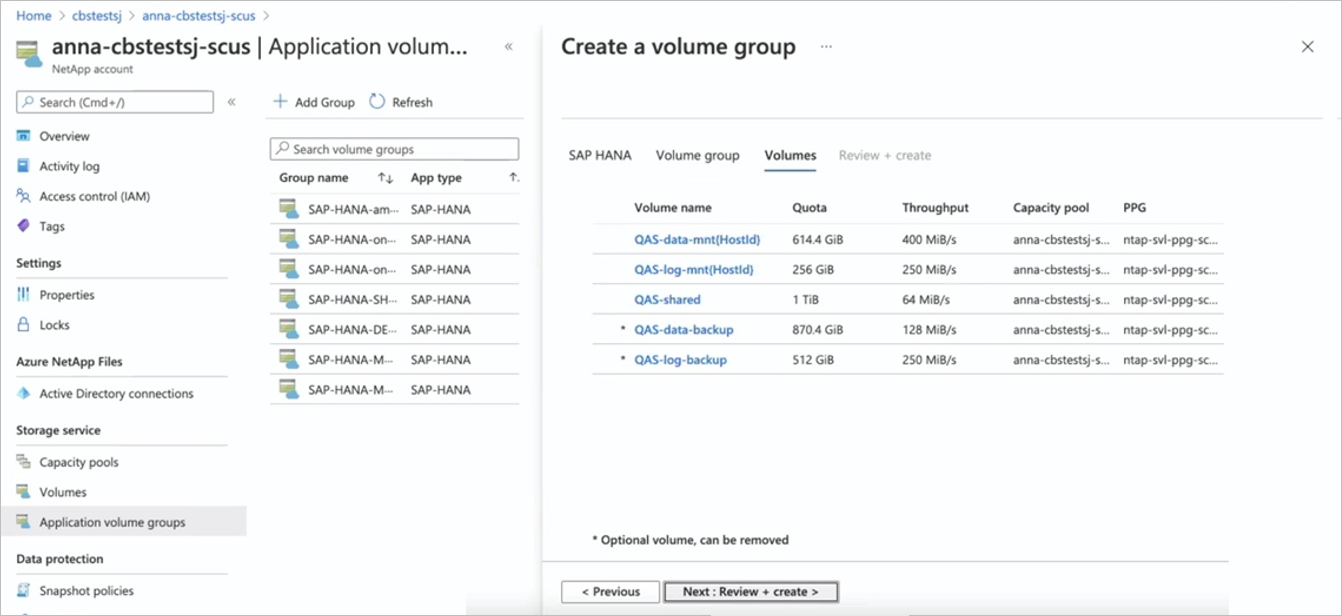Click the Snapshot policies icon
The image size is (1342, 616).
[x=24, y=591]
